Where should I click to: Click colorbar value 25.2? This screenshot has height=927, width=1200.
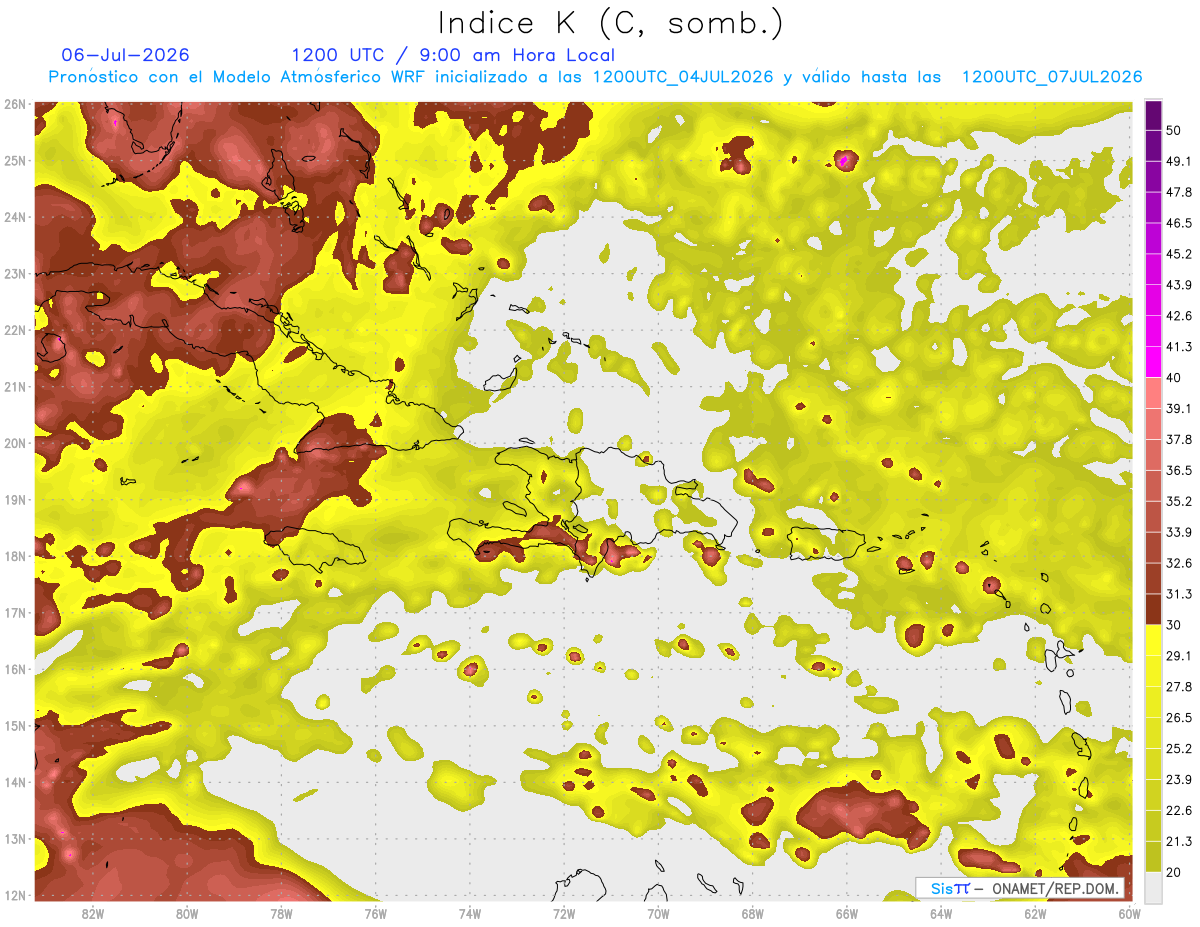pos(1180,748)
